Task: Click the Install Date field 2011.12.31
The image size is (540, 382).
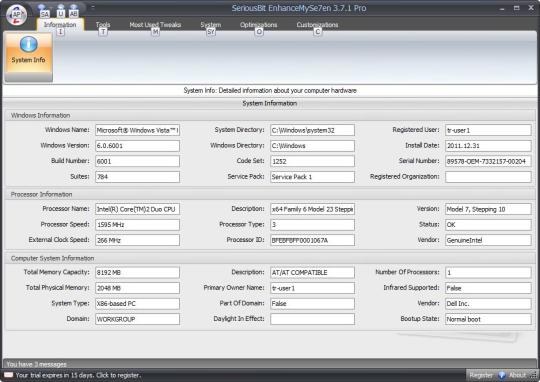Action: (x=488, y=146)
